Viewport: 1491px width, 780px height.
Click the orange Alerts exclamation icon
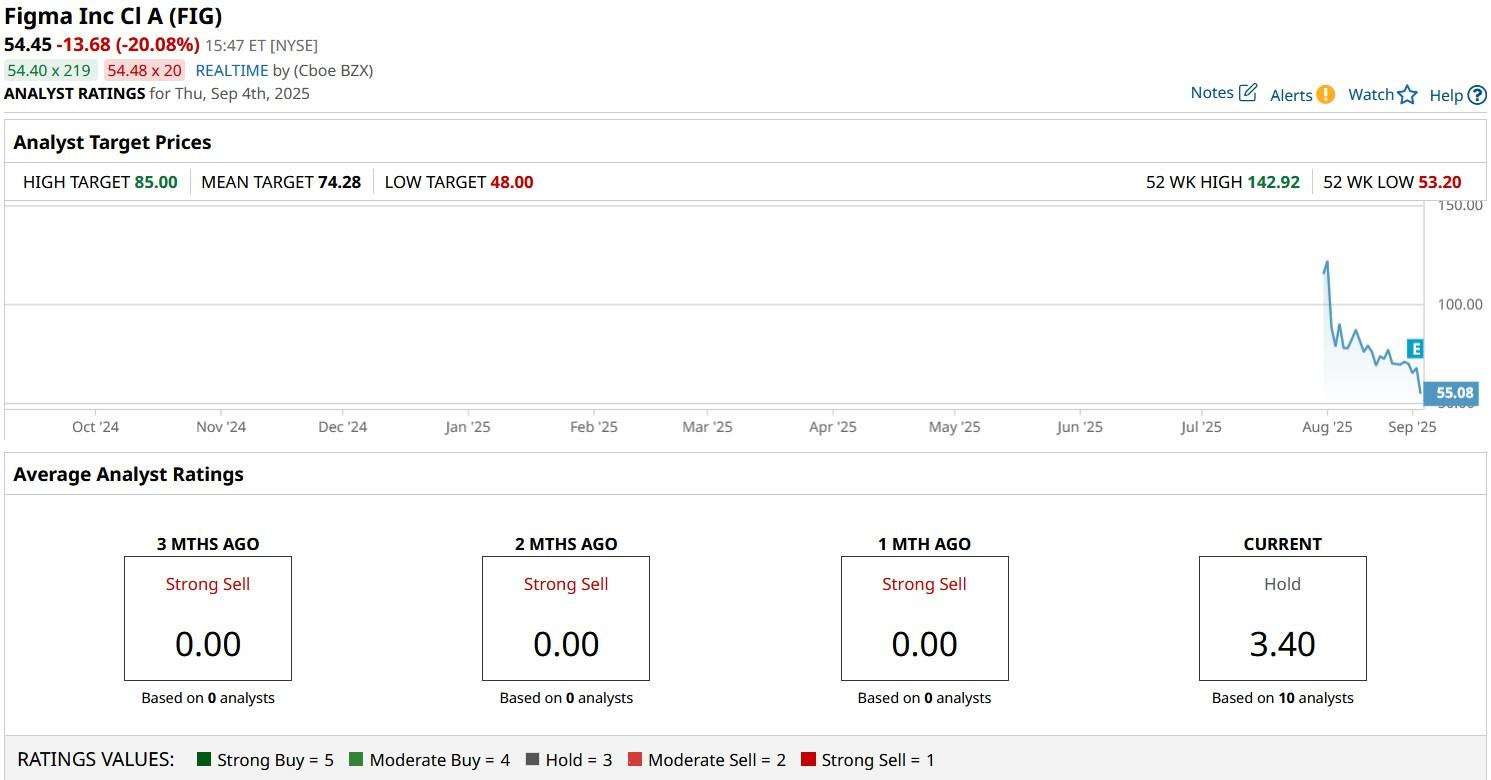click(1326, 95)
